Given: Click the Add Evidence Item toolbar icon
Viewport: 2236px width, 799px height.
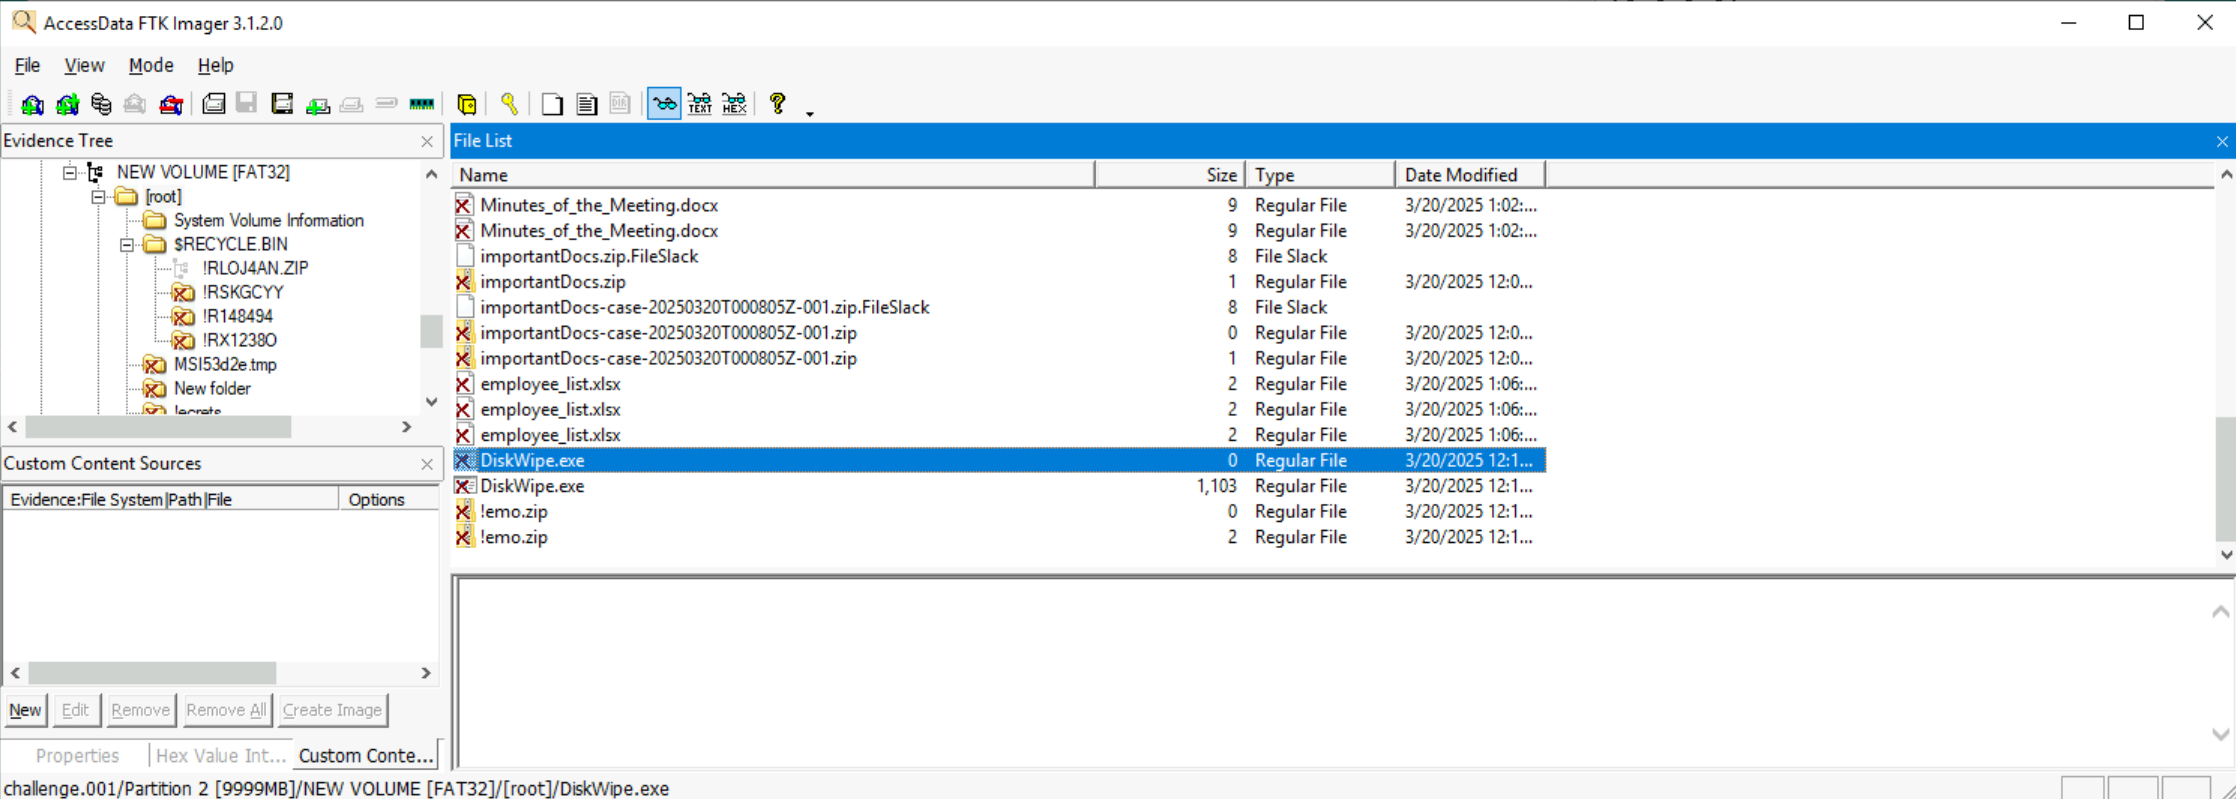Looking at the screenshot, I should 32,104.
